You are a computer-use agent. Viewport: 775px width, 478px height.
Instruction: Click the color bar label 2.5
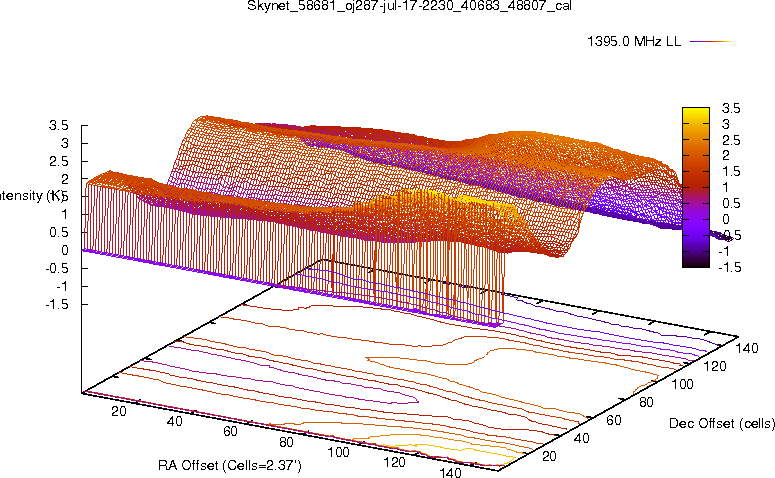pos(731,140)
